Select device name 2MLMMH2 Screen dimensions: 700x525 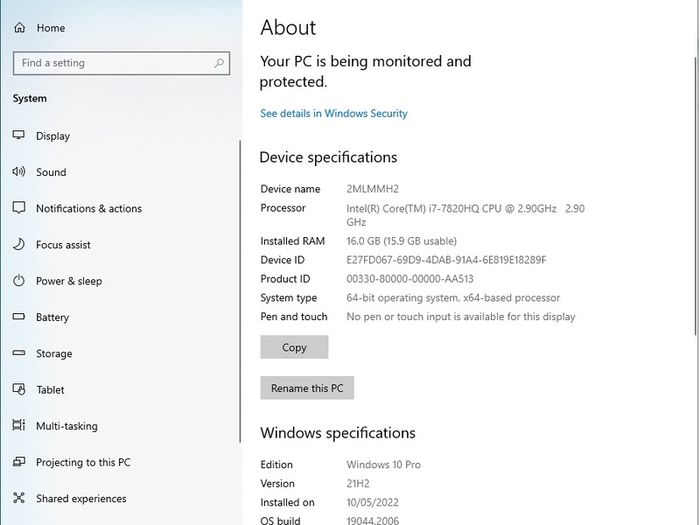pyautogui.click(x=372, y=189)
